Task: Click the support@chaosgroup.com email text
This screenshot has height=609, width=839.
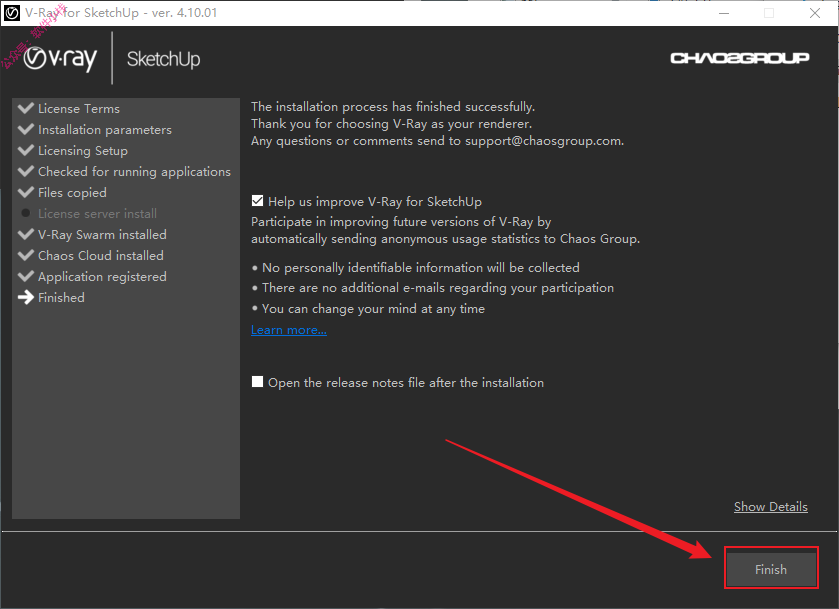Action: (544, 141)
